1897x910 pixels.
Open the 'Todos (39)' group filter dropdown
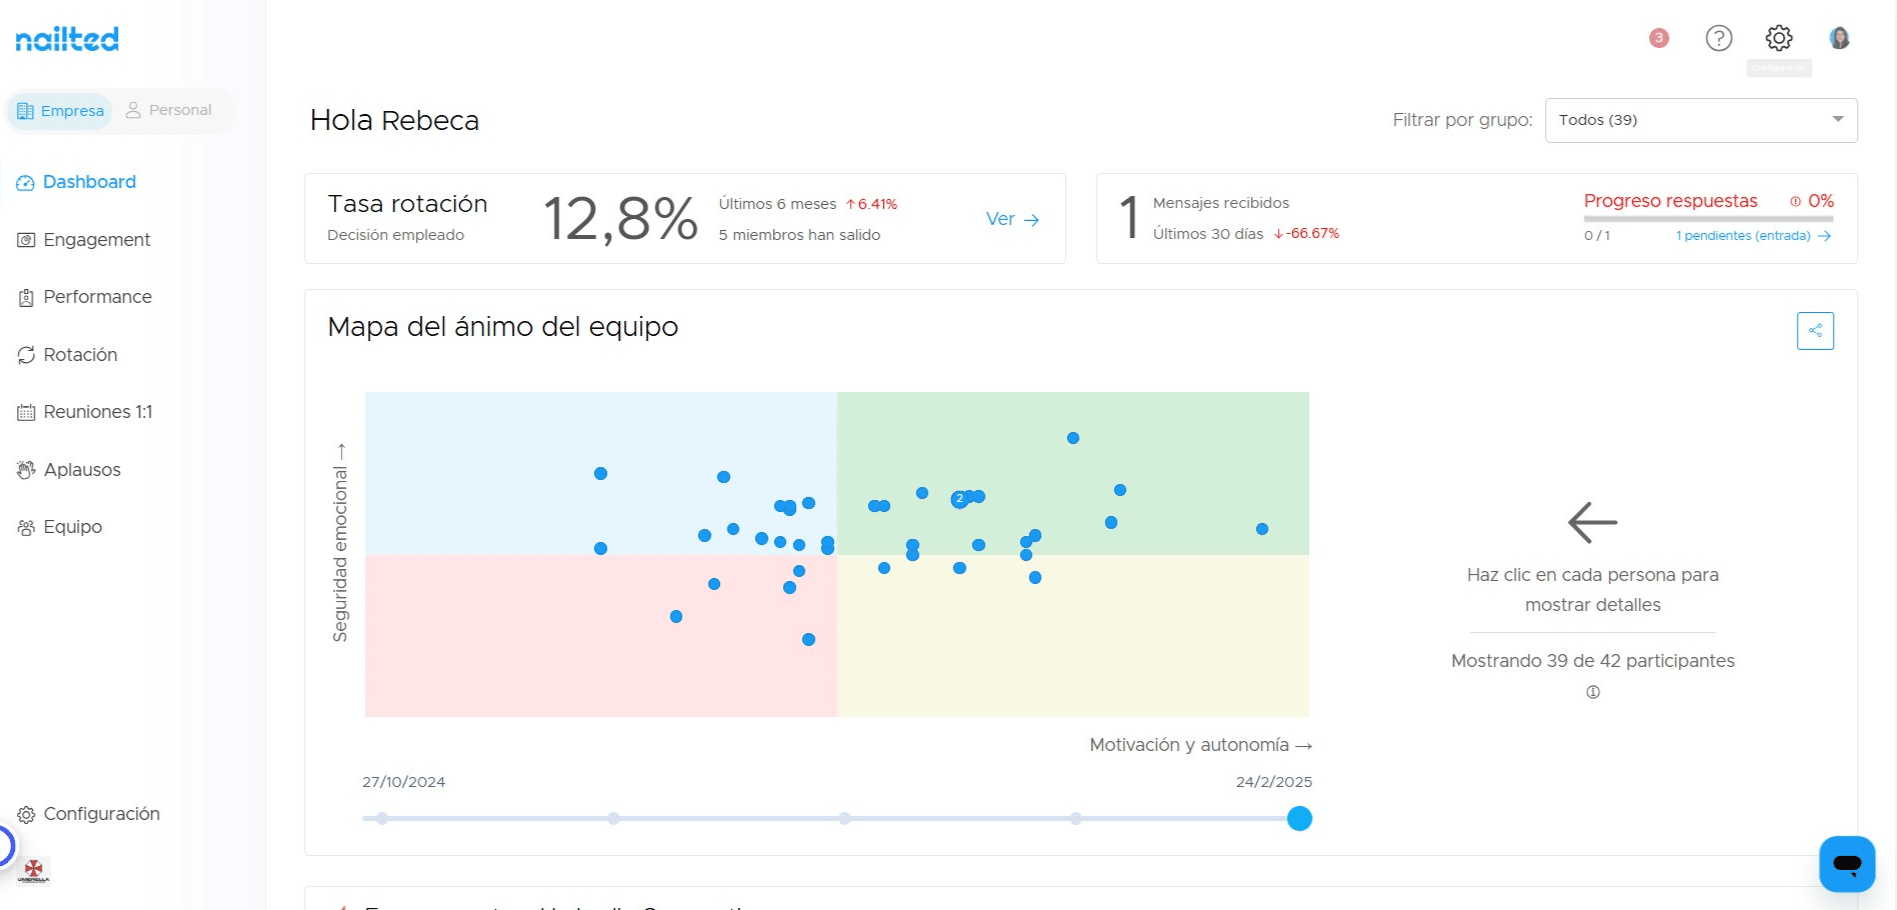click(x=1700, y=119)
